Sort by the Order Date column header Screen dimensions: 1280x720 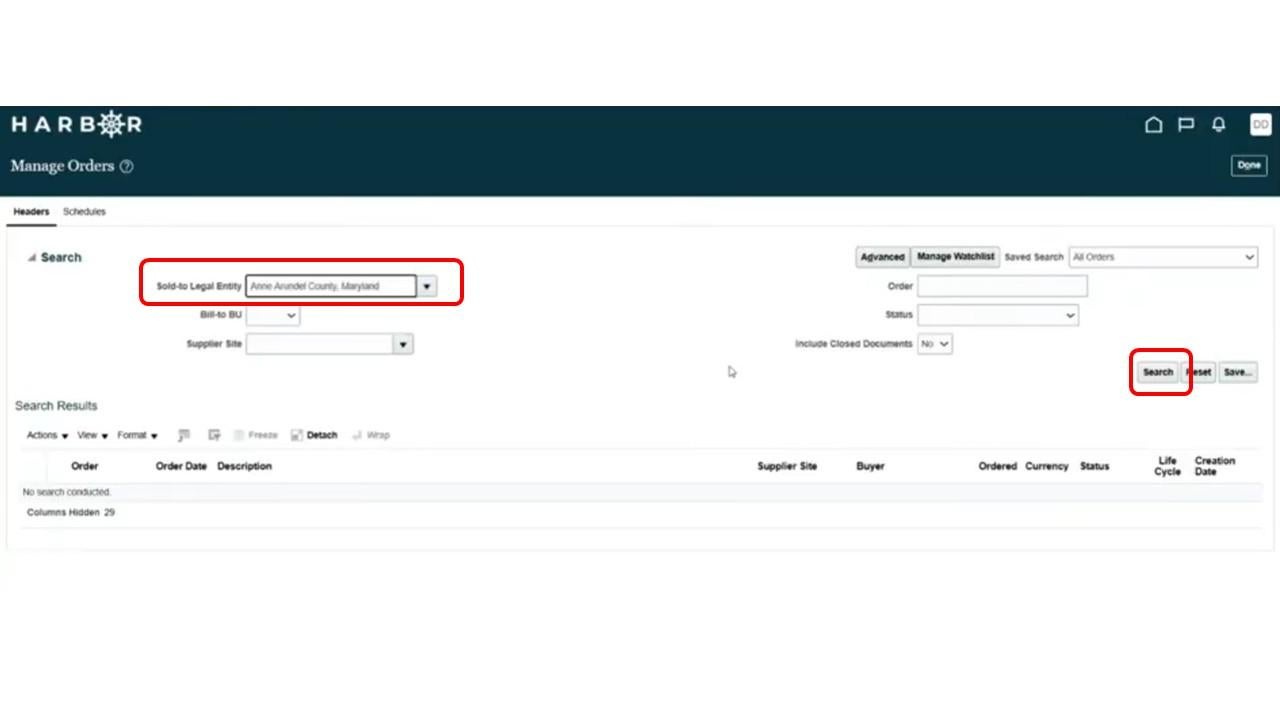click(181, 466)
